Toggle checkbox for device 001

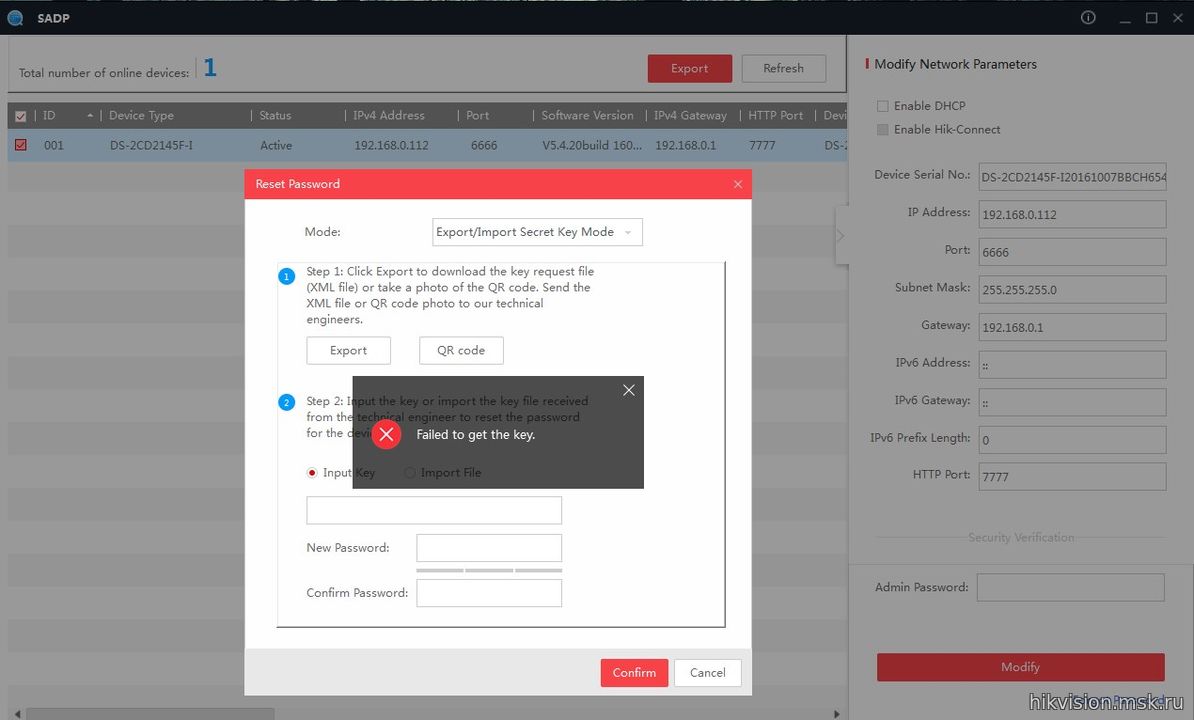(21, 145)
